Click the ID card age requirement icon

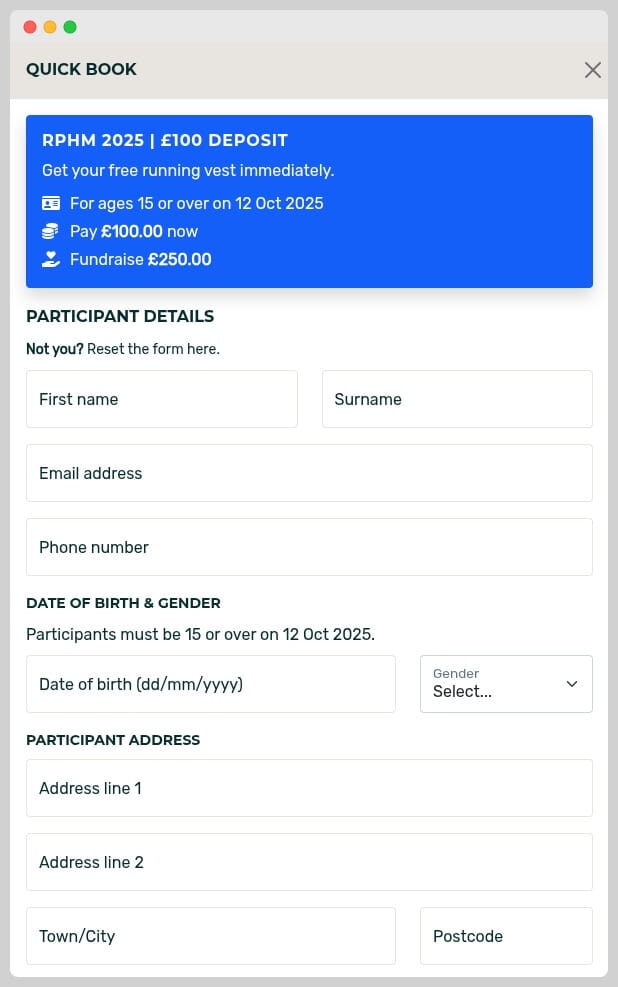pyautogui.click(x=51, y=203)
